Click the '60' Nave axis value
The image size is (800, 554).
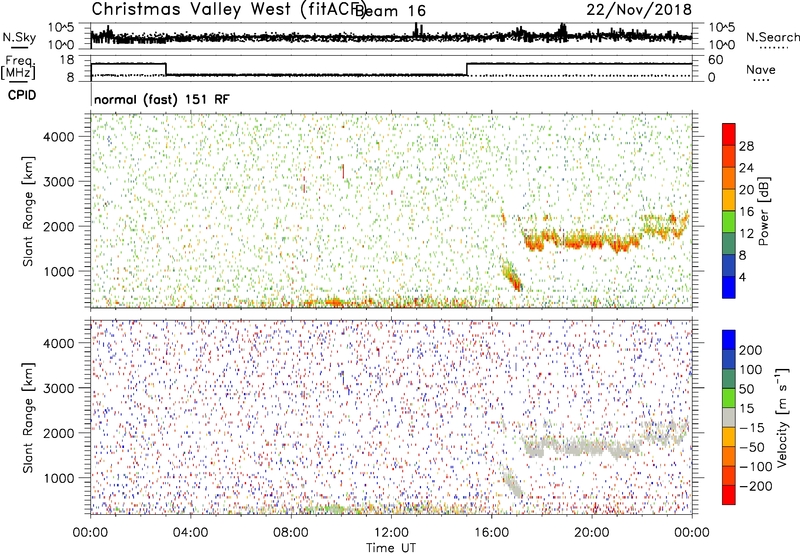(715, 60)
